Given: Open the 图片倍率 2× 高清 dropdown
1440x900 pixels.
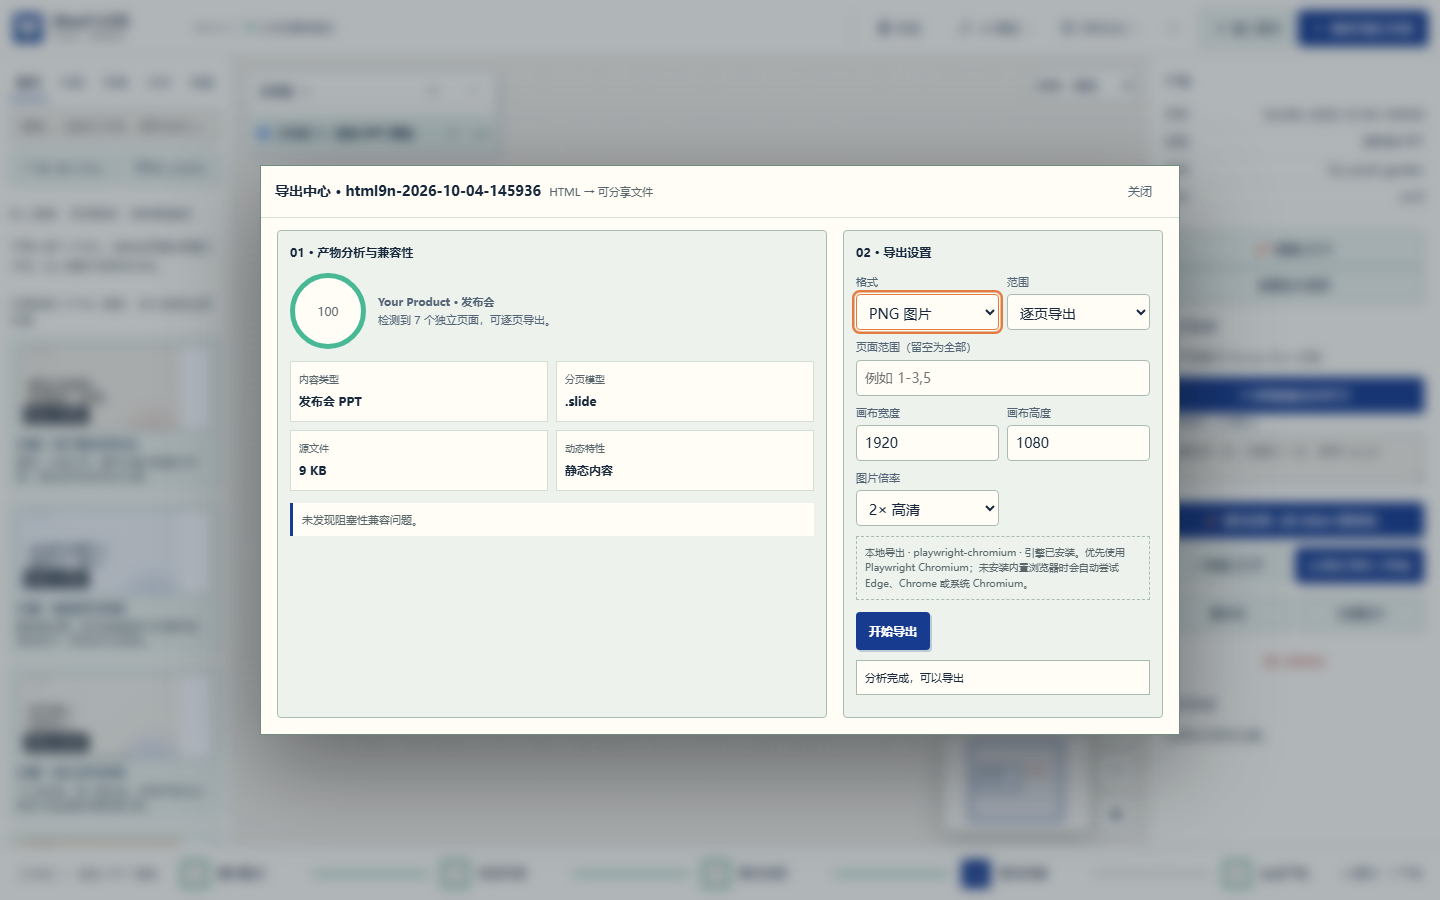Looking at the screenshot, I should tap(927, 508).
